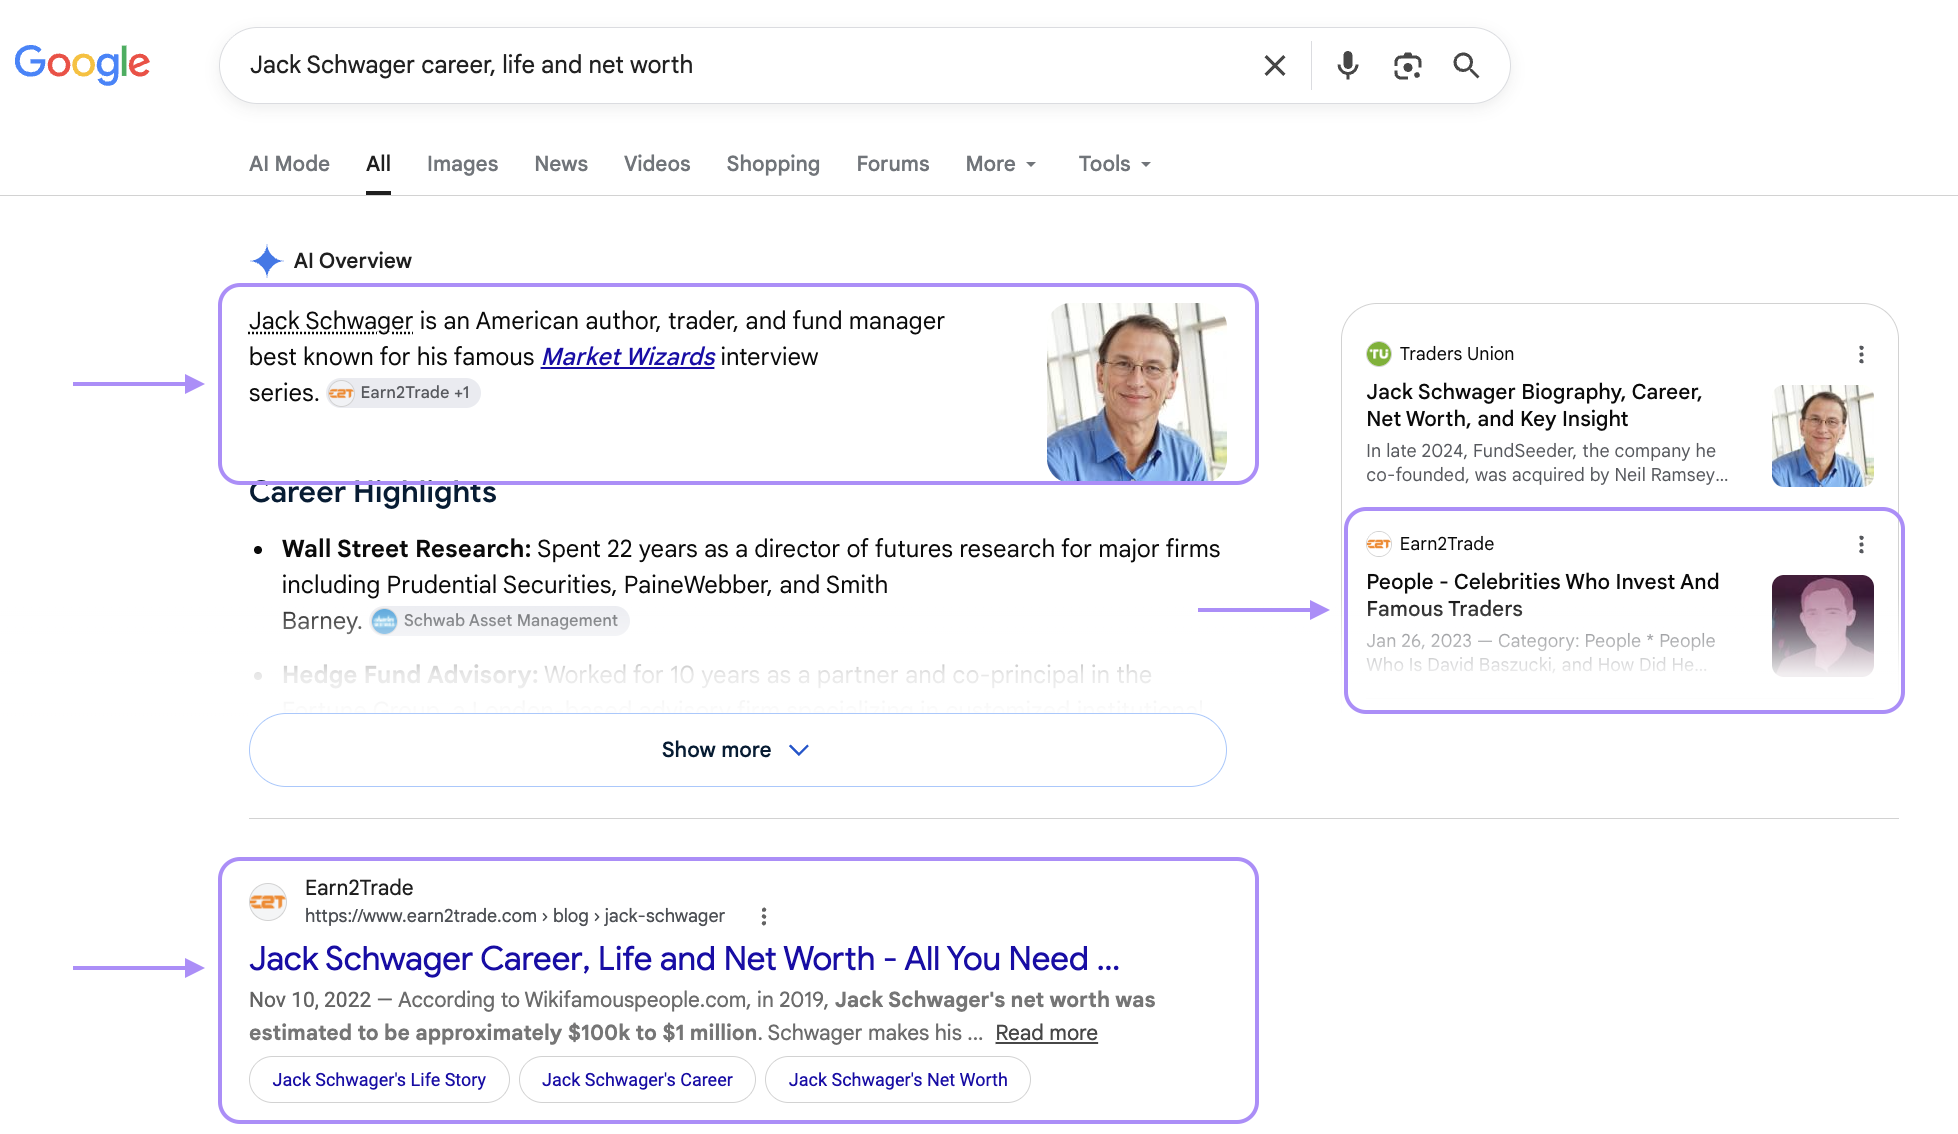Click the AI Overview sparkle icon
Screen dimensions: 1958x1134
[x=266, y=261]
